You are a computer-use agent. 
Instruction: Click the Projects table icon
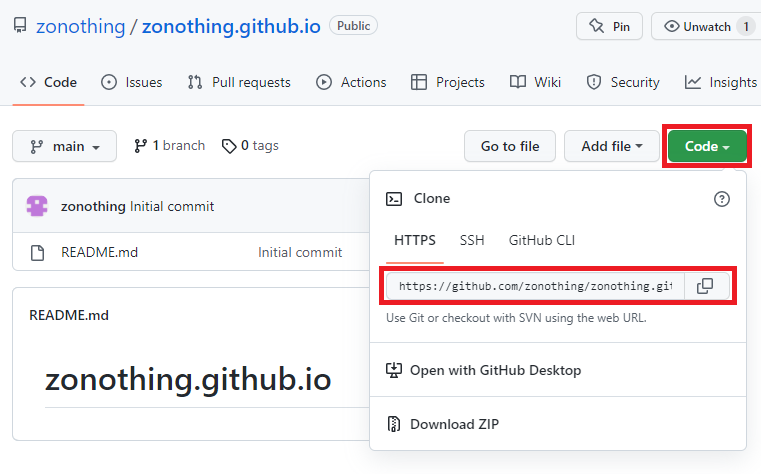click(x=419, y=82)
